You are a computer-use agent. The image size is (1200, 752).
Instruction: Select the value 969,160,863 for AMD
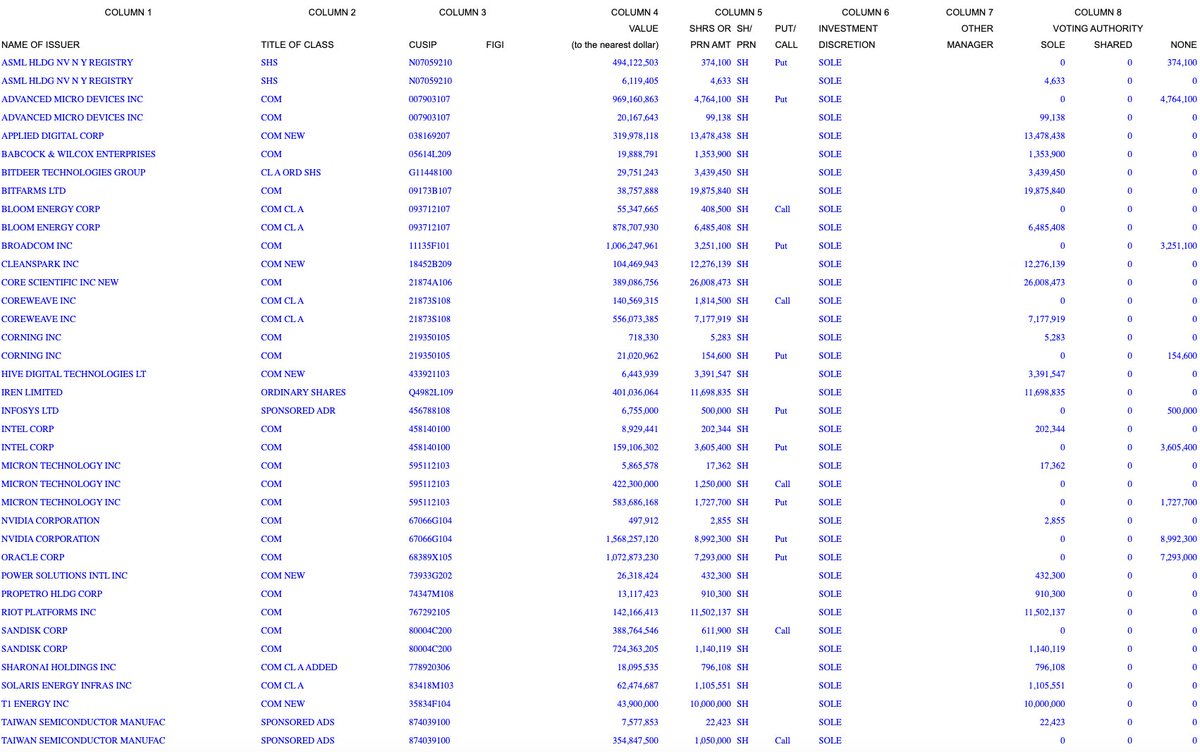(x=635, y=99)
